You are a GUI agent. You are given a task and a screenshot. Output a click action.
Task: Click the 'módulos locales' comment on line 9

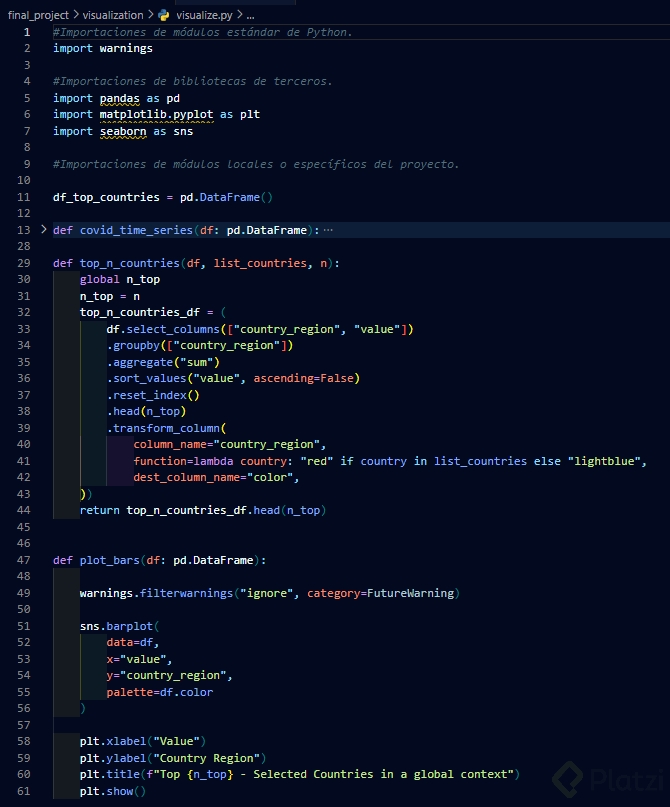[x=256, y=164]
